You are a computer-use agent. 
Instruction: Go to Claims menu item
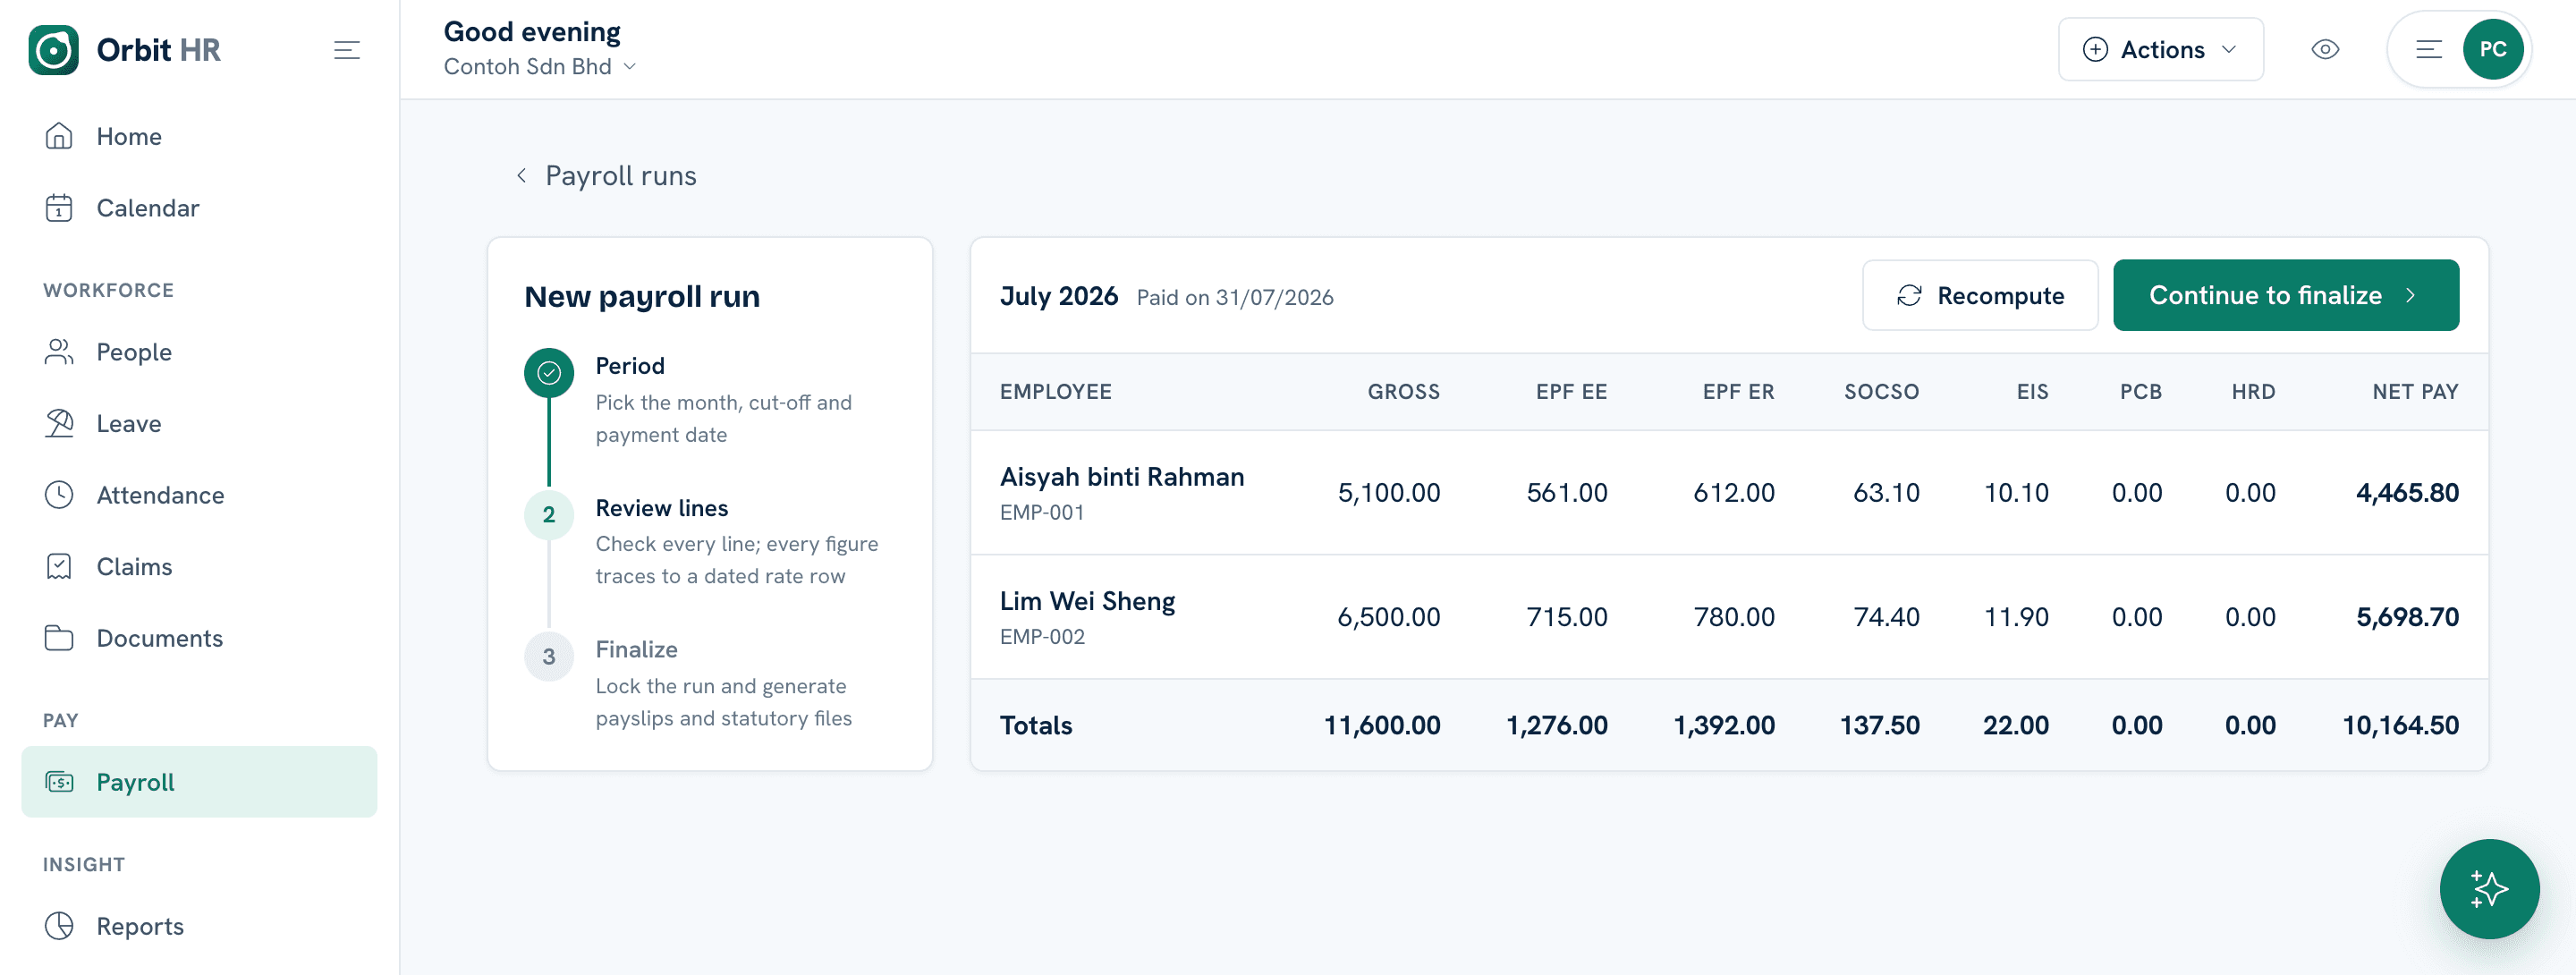pyautogui.click(x=199, y=567)
